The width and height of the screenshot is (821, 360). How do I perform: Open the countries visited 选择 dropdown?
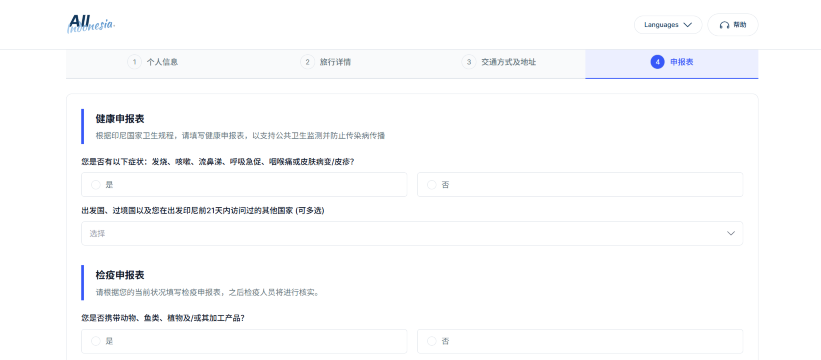click(x=412, y=233)
